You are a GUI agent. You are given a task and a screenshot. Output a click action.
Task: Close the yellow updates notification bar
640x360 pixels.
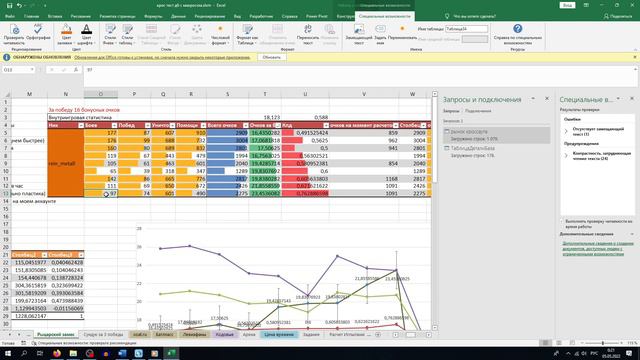click(x=635, y=58)
